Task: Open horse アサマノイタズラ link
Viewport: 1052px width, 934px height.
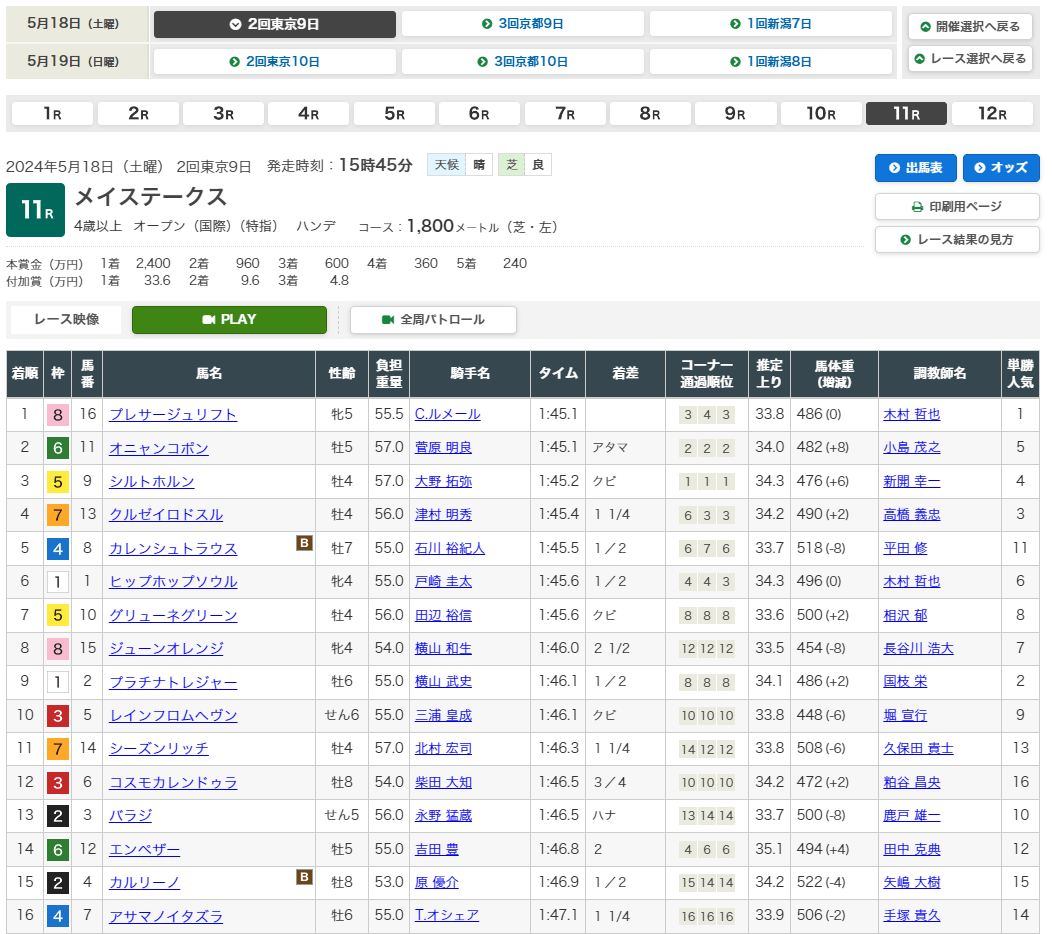Action: coord(166,916)
